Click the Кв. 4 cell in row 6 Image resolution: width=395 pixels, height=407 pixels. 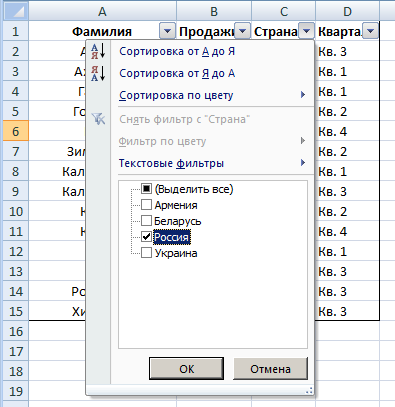347,131
